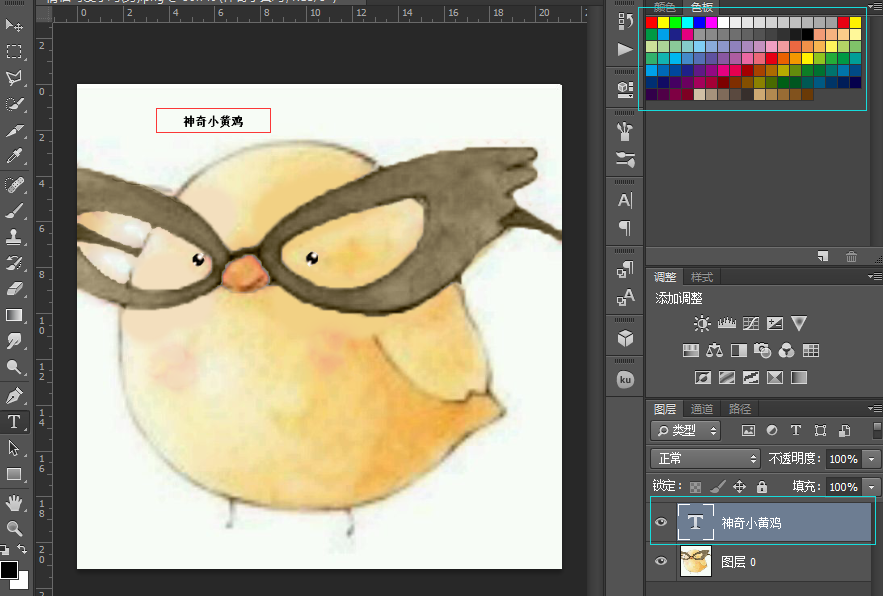883x596 pixels.
Task: Open the 不透明度 opacity slider arrow
Action: coord(872,459)
